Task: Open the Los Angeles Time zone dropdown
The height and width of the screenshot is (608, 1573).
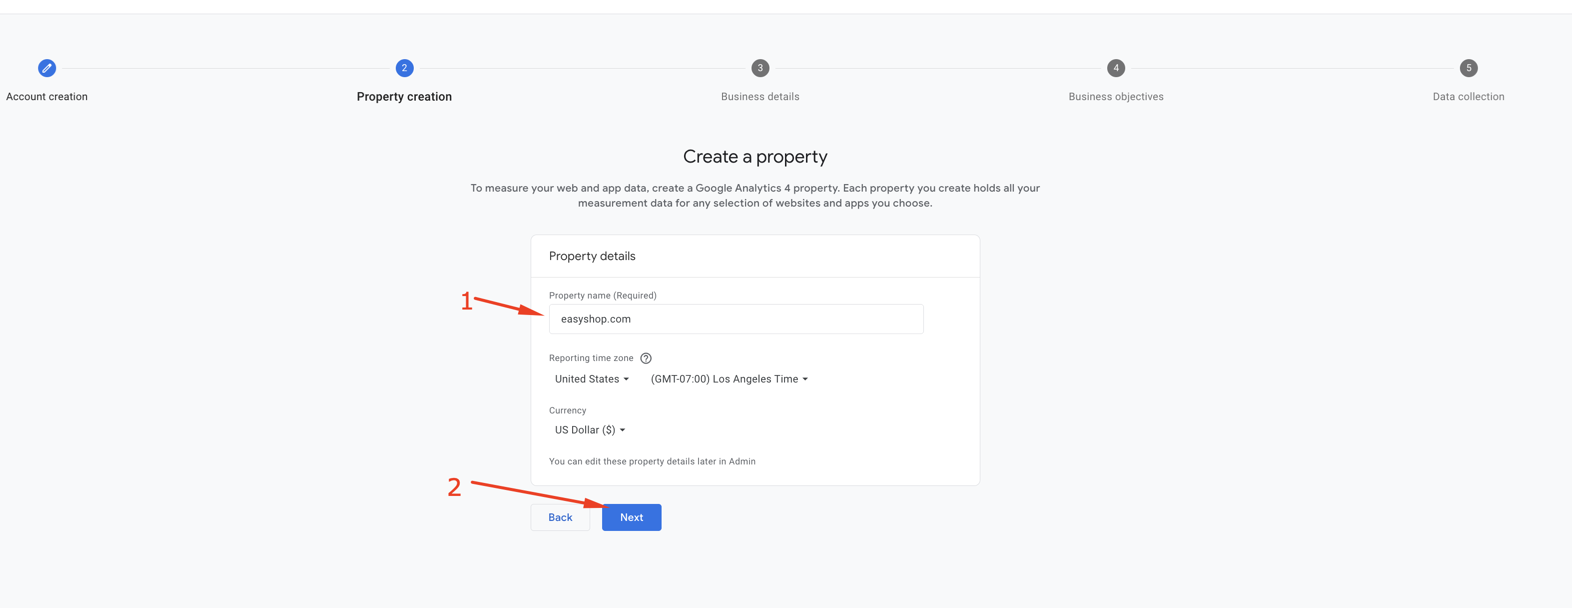Action: (x=729, y=379)
